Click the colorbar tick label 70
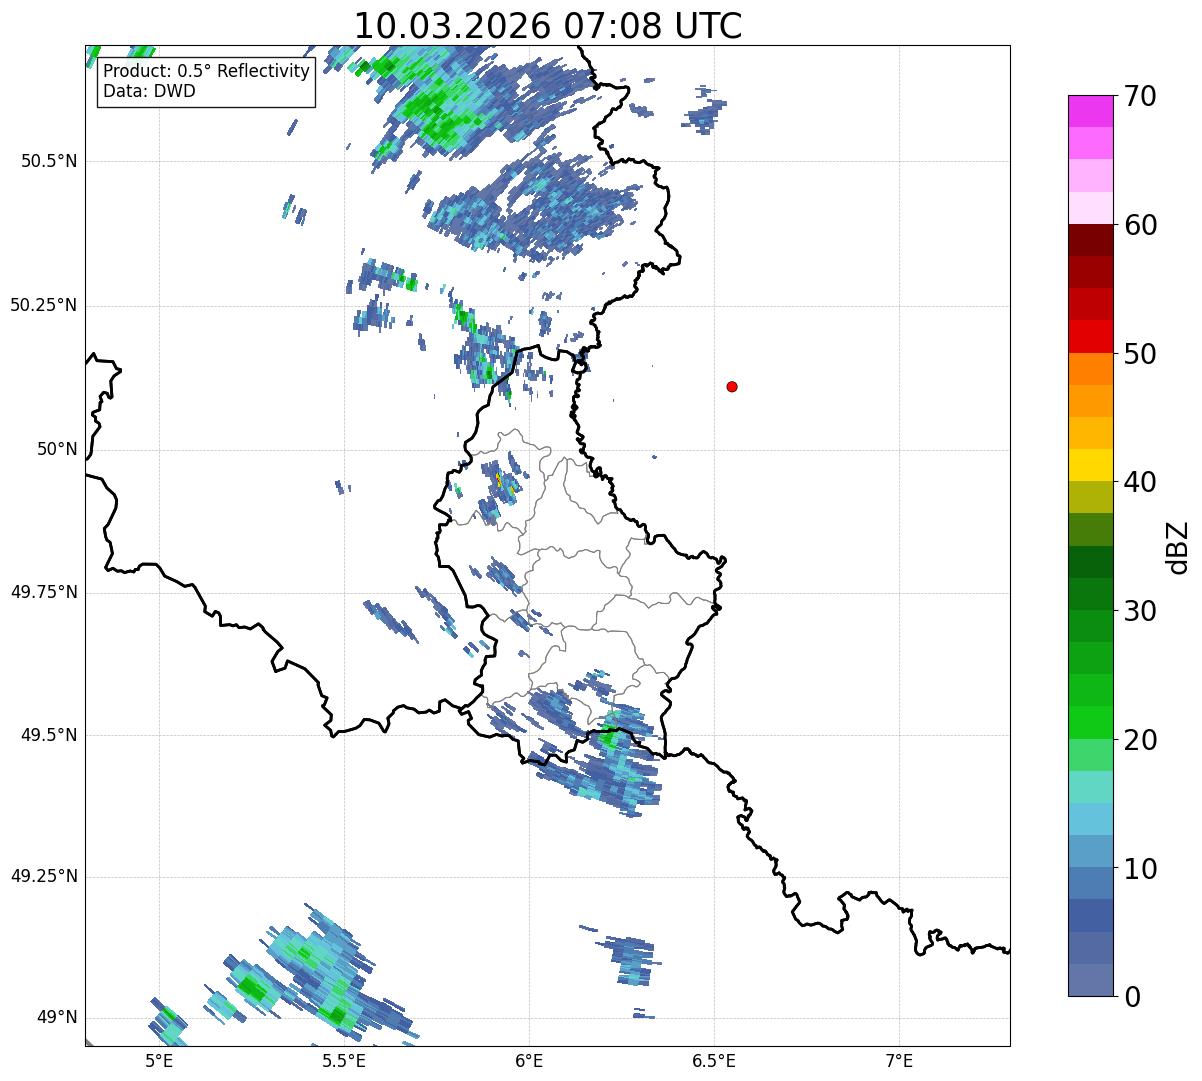1202x1081 pixels. pyautogui.click(x=1140, y=96)
